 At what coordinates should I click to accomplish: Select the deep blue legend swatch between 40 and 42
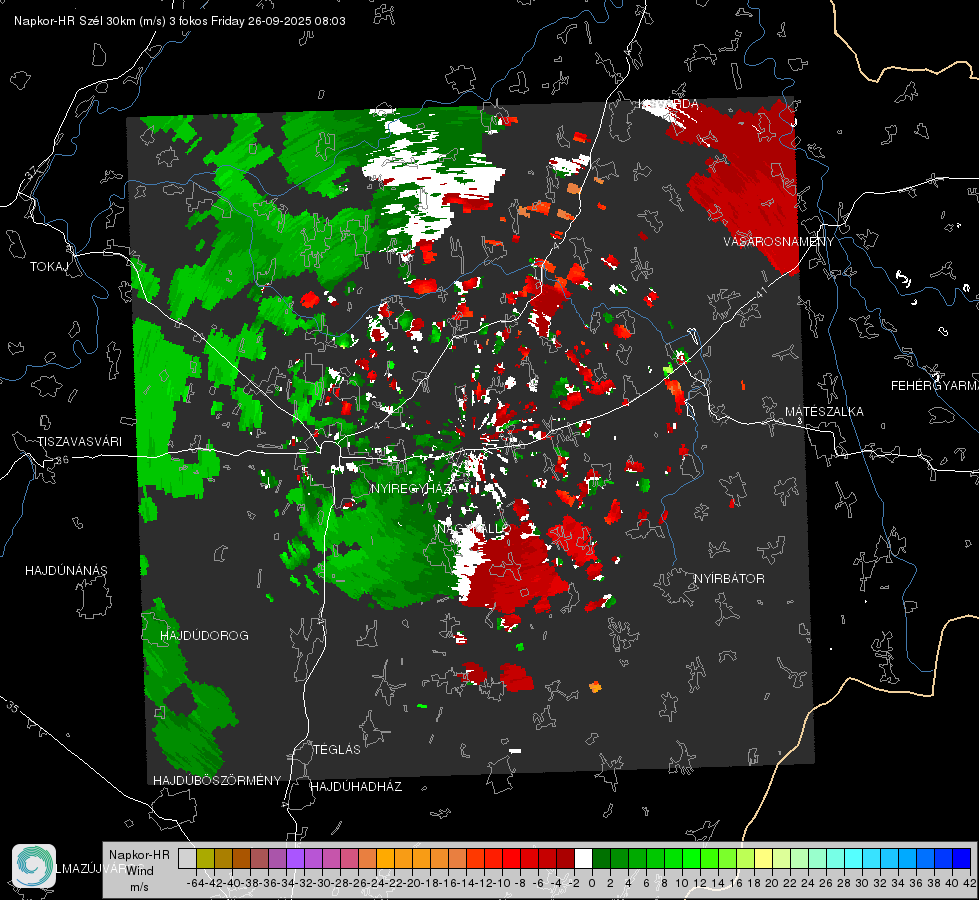961,859
